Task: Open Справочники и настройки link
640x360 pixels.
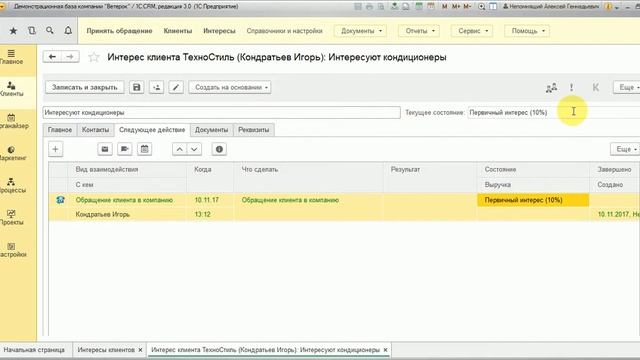Action: 284,31
